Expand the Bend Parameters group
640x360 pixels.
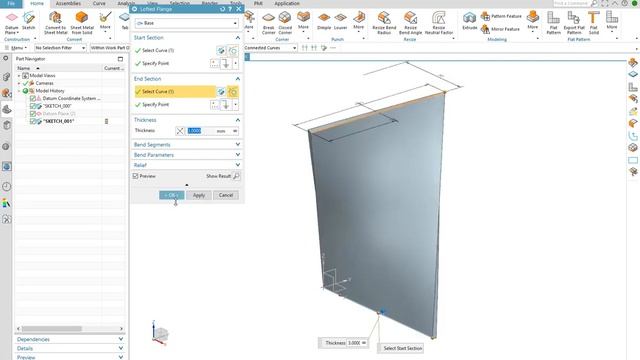pos(238,155)
